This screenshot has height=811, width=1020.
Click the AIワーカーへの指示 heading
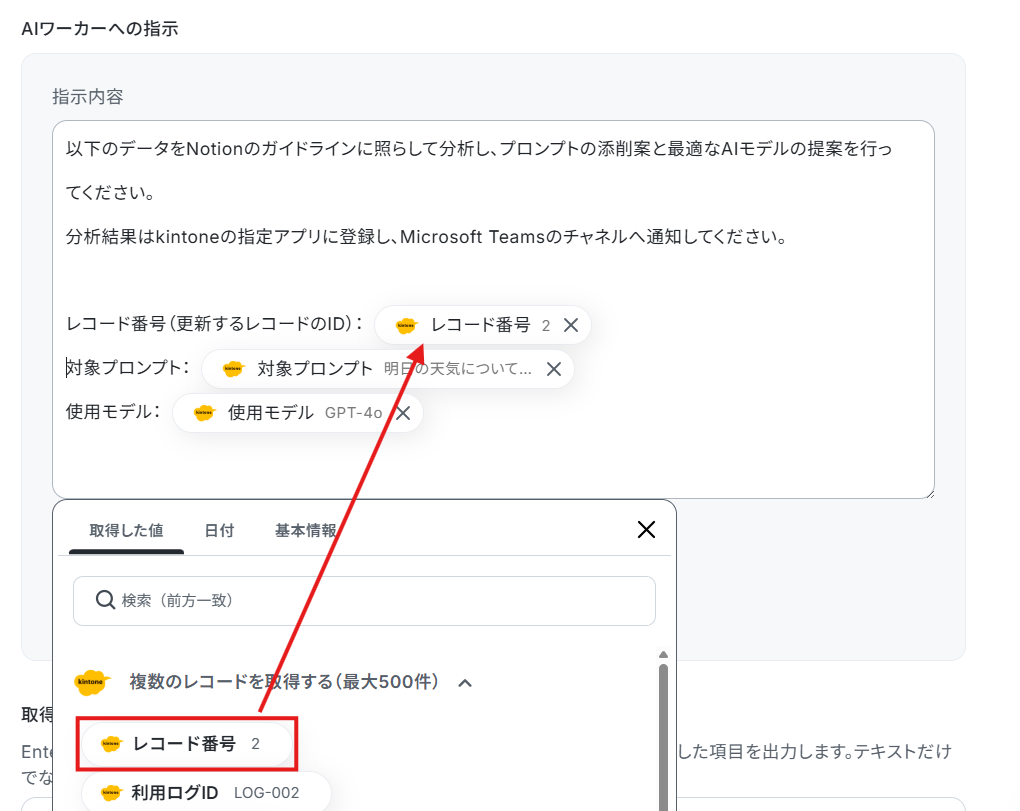(100, 29)
